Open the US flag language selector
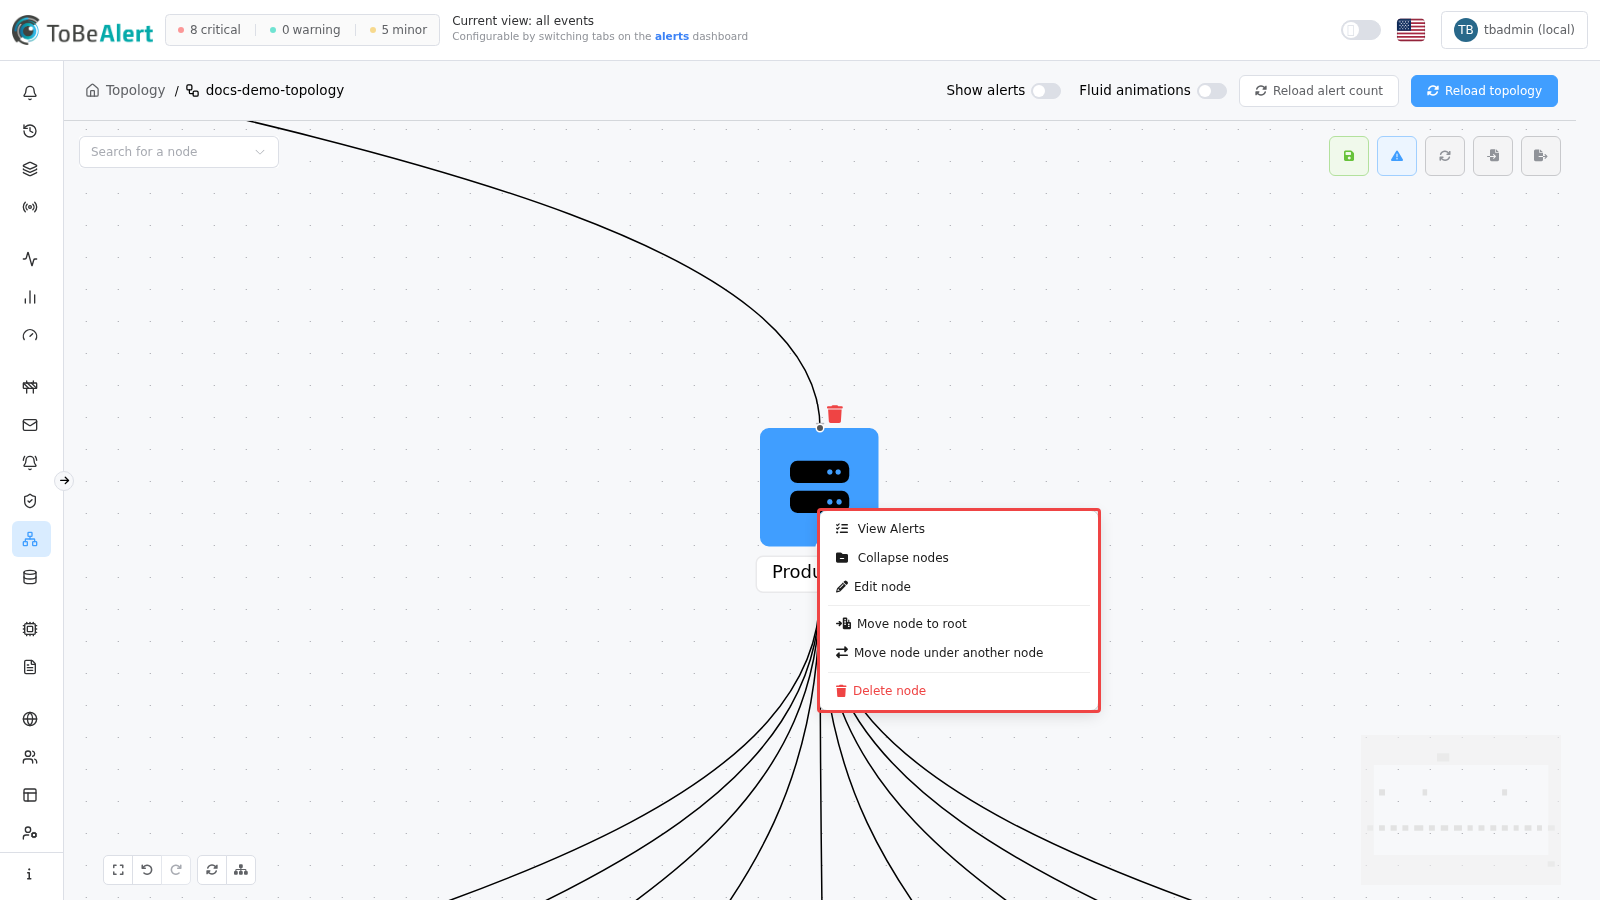 click(x=1411, y=30)
